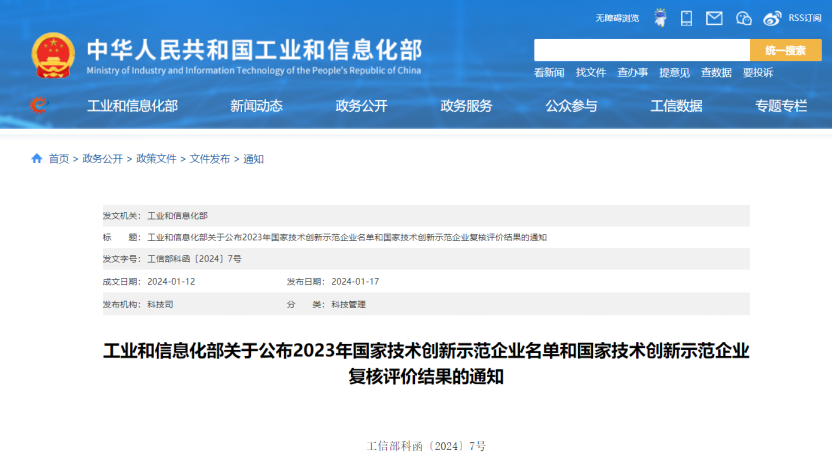Click the search input field
The height and width of the screenshot is (463, 833).
[641, 50]
